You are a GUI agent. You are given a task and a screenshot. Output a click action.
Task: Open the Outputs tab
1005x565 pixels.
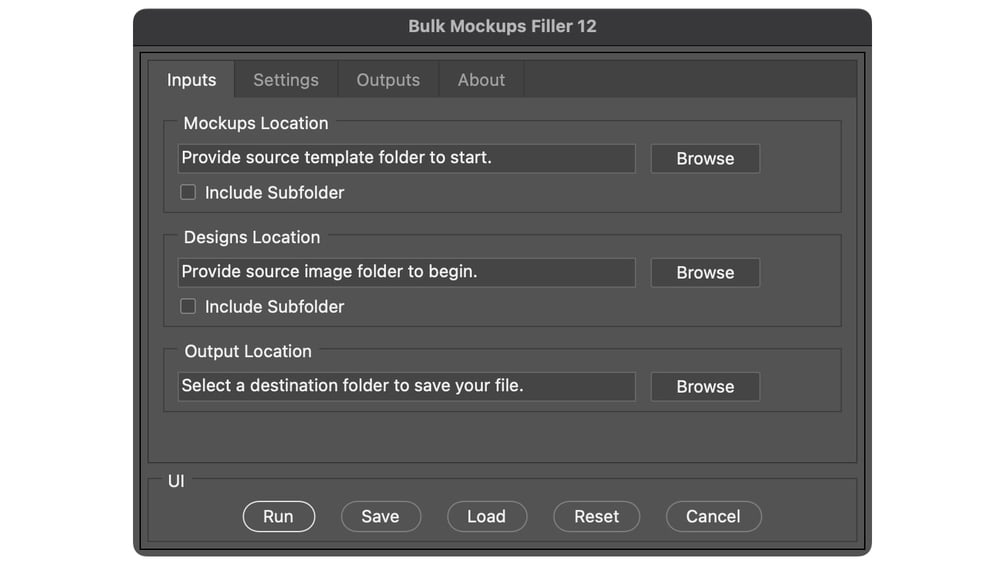388,80
